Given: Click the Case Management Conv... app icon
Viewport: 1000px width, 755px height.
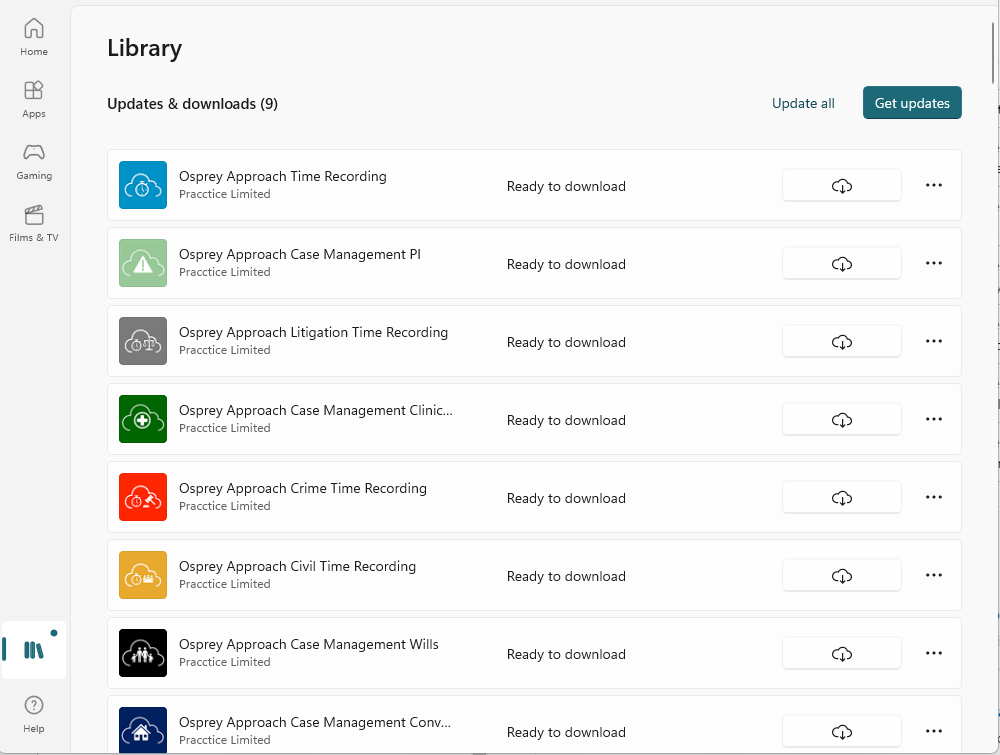Looking at the screenshot, I should (x=143, y=730).
